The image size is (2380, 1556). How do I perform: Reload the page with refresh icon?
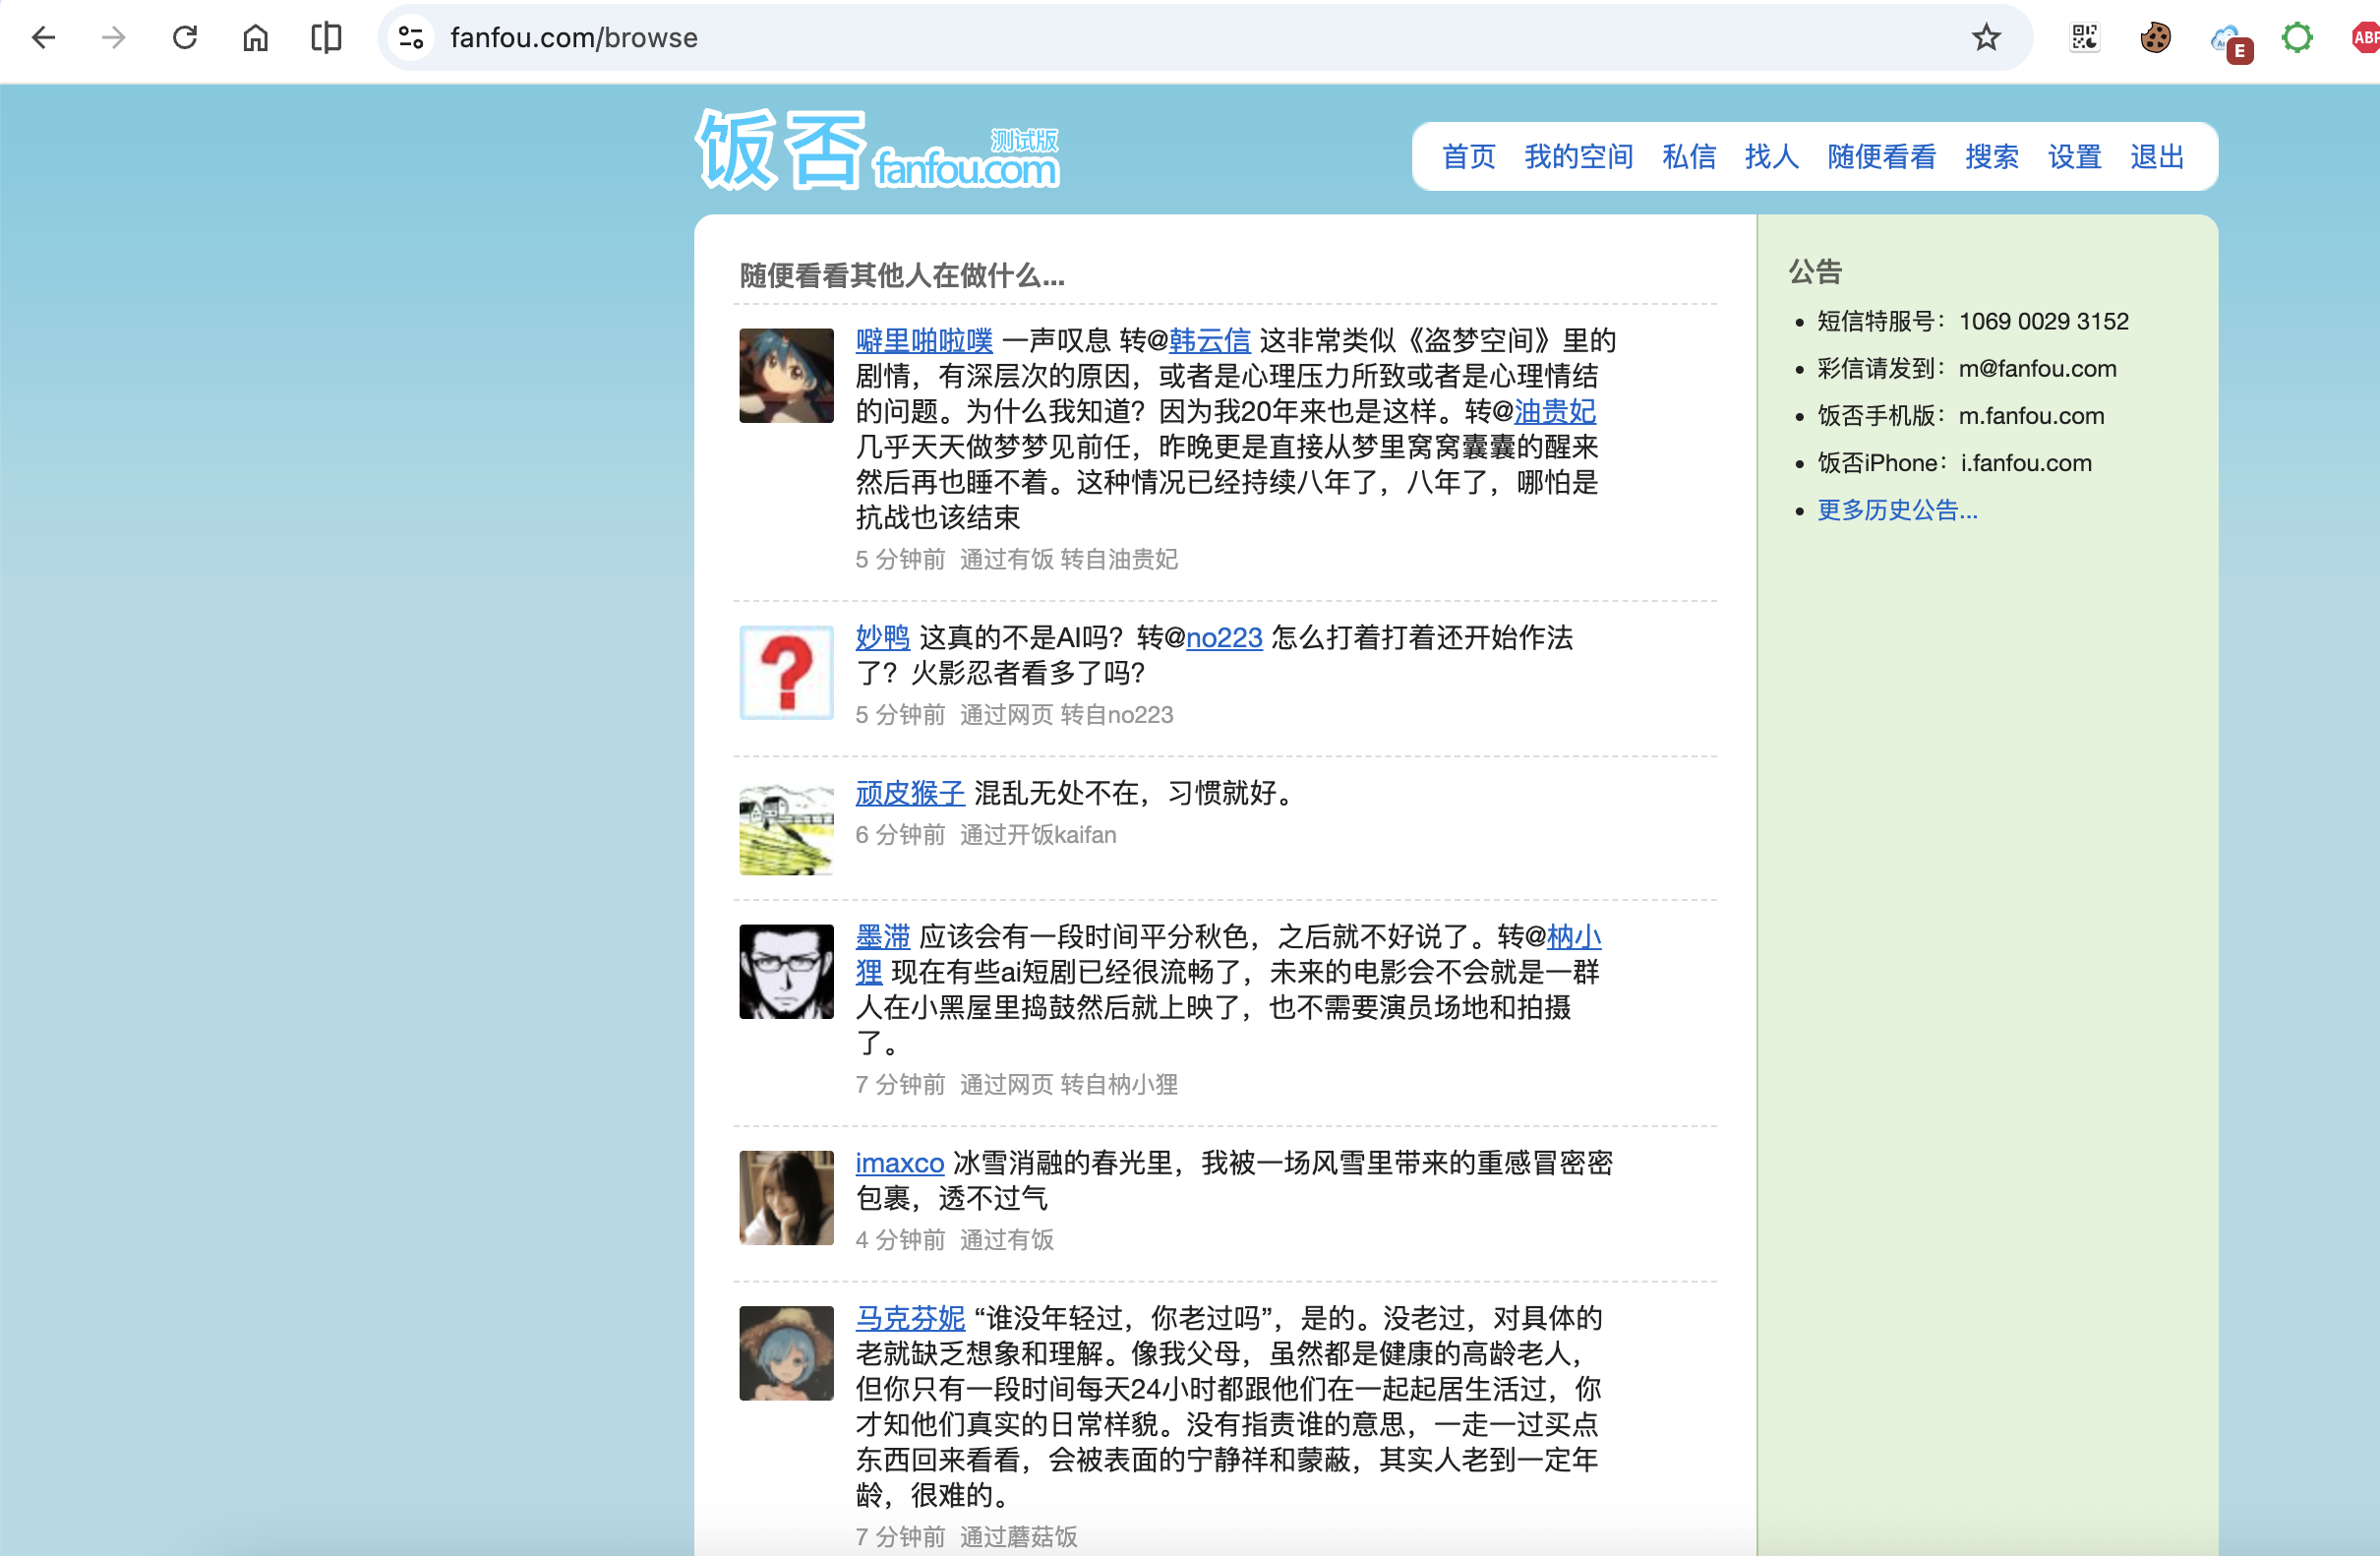185,38
